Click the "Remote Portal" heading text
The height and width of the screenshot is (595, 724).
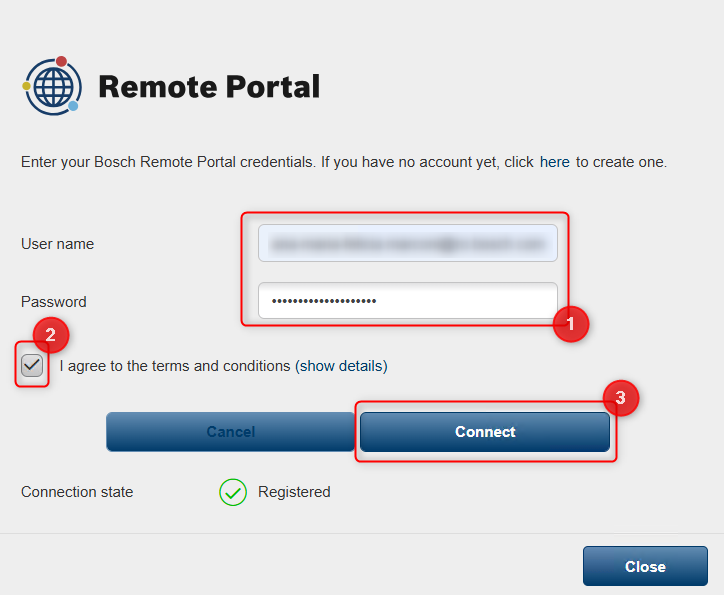coord(209,87)
